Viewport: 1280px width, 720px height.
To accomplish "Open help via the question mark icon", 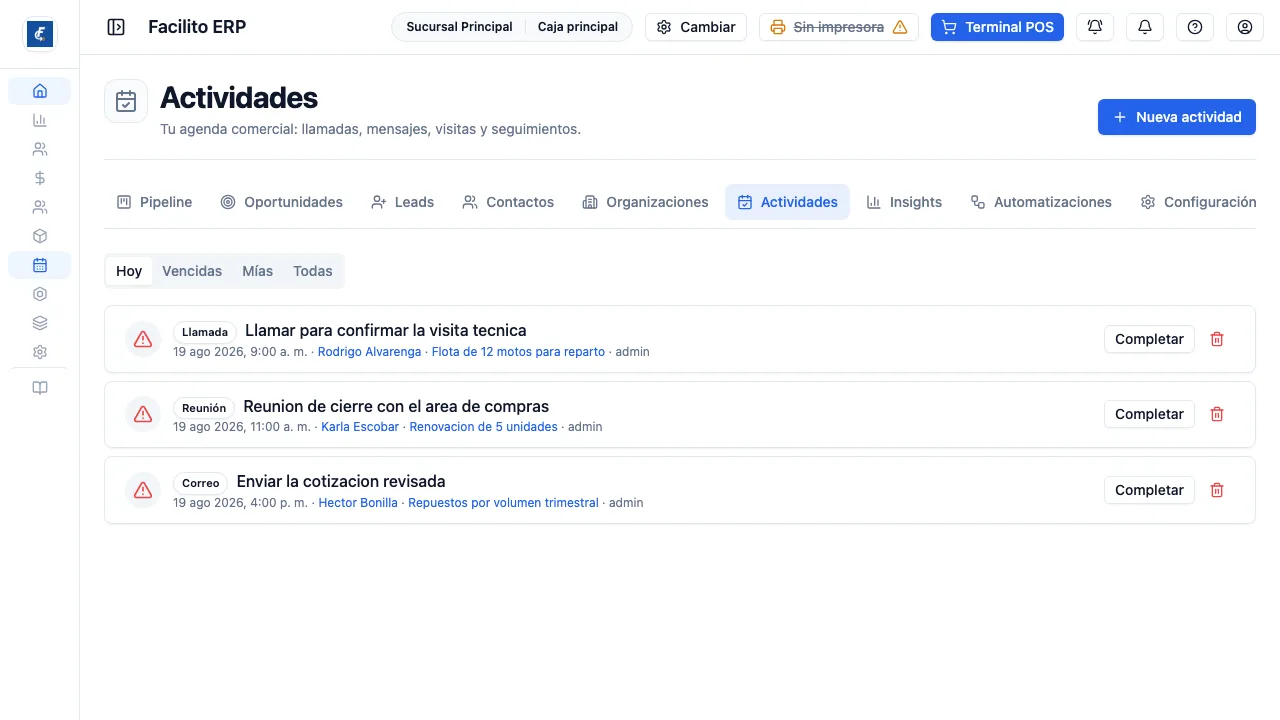I will 1195,27.
